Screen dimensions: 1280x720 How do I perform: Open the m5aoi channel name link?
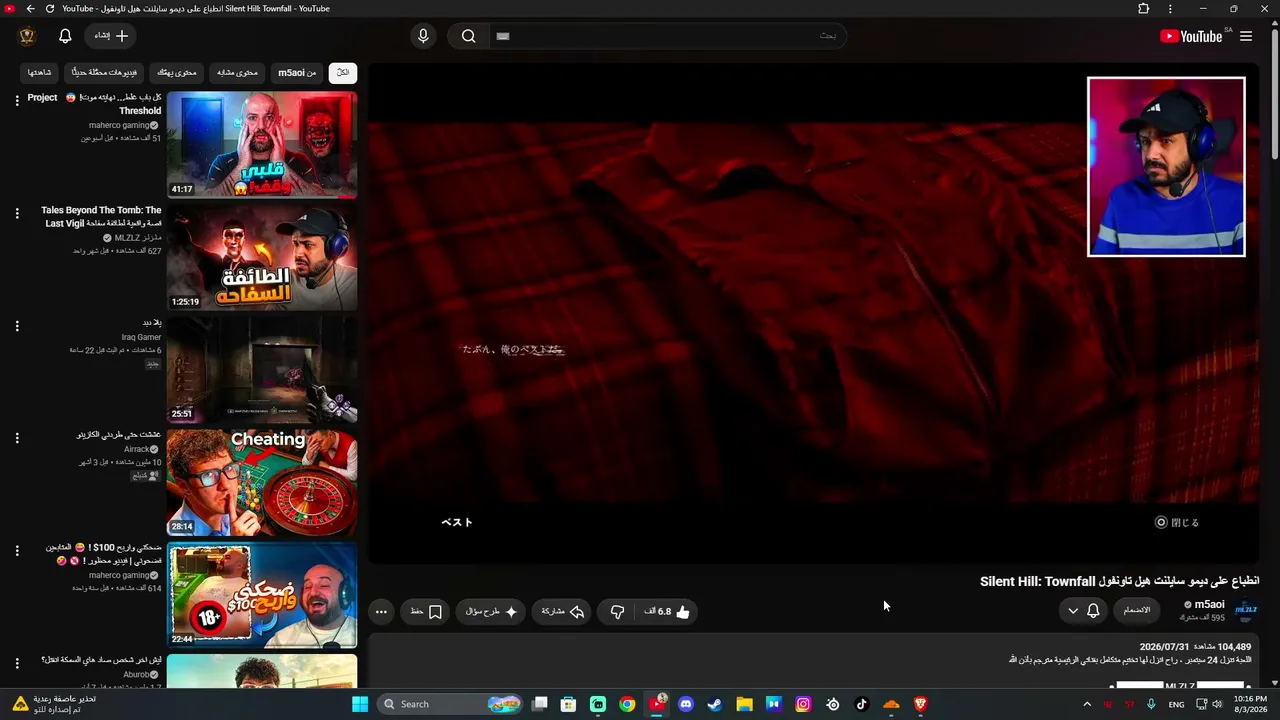click(x=1210, y=604)
